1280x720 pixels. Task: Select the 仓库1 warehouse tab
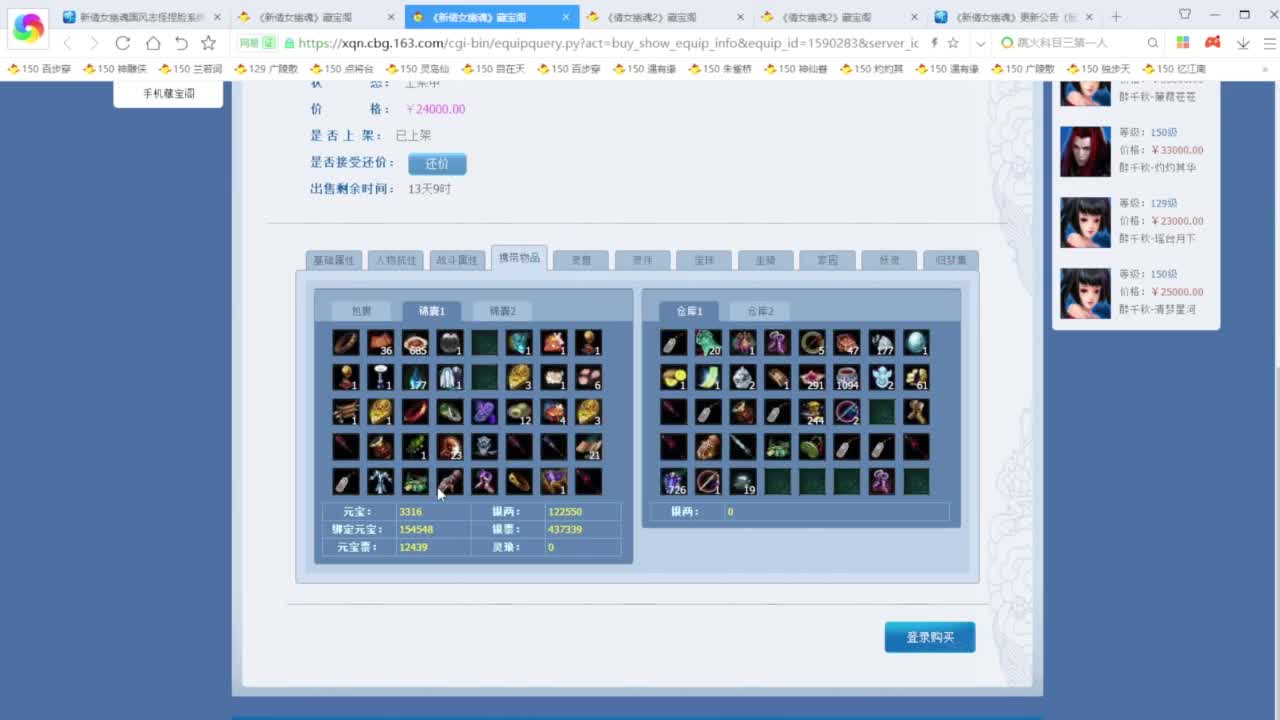coord(689,311)
